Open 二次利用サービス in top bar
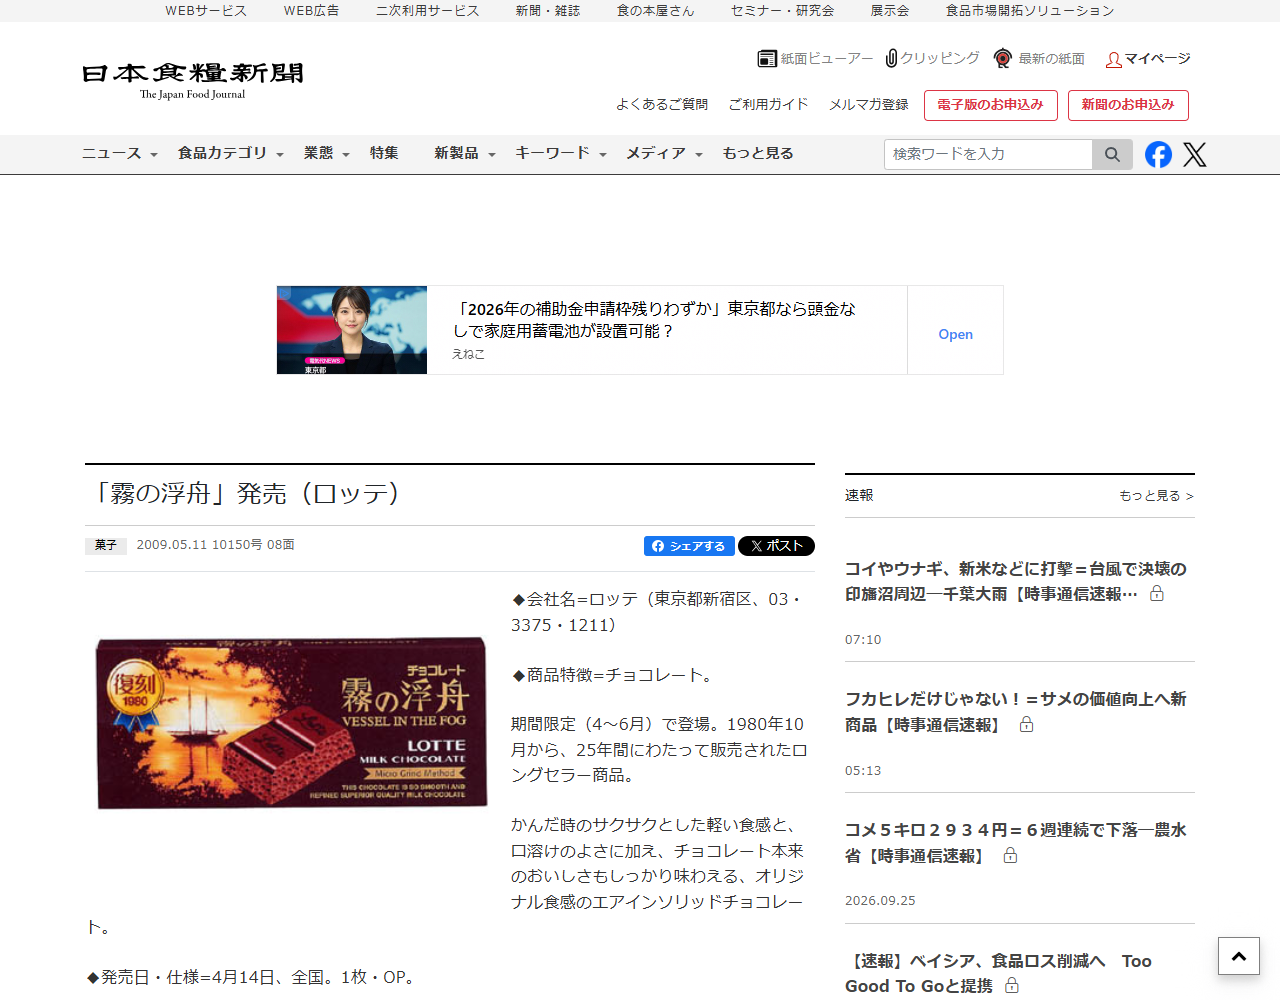1280x1000 pixels. (427, 11)
